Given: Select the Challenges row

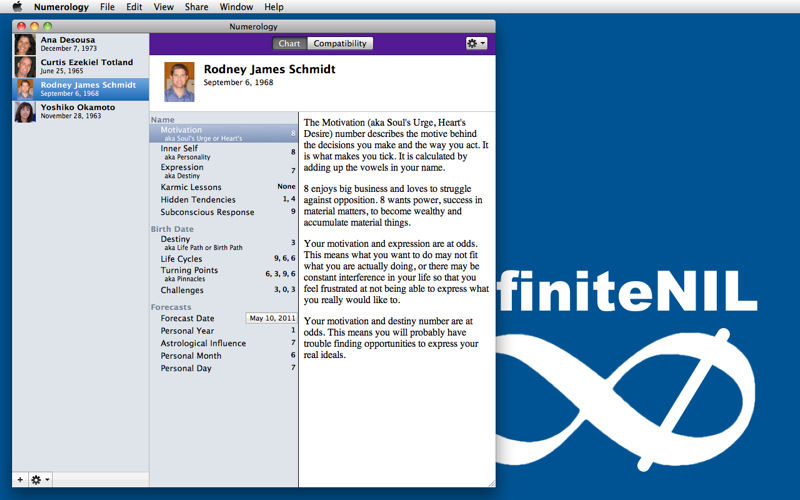Looking at the screenshot, I should [x=223, y=290].
